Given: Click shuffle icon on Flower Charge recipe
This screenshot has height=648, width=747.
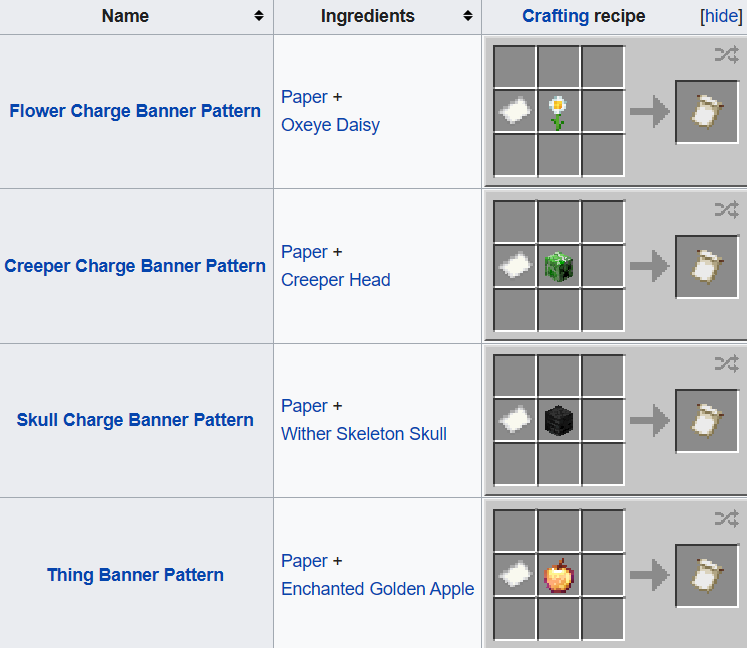Looking at the screenshot, I should [x=726, y=55].
